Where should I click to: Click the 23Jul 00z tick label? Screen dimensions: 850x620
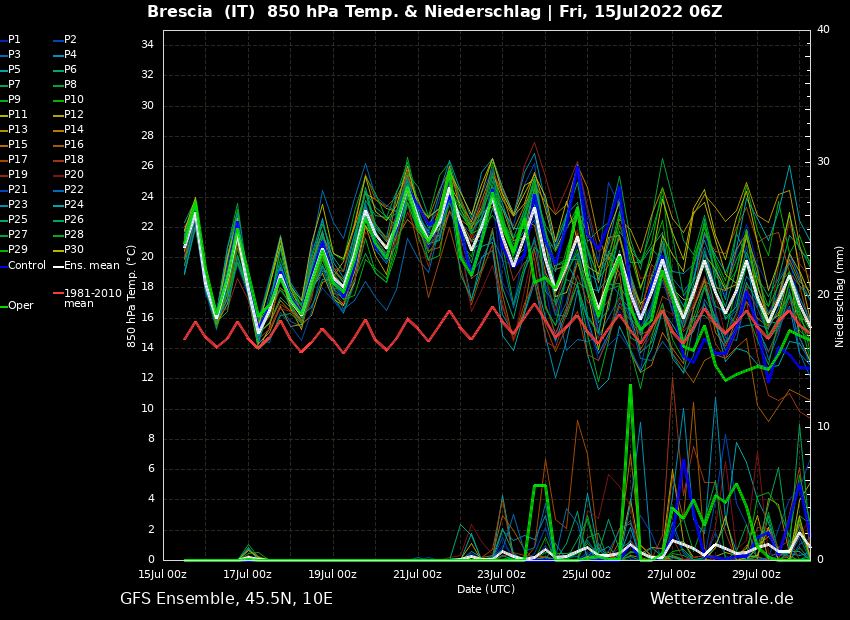click(501, 574)
